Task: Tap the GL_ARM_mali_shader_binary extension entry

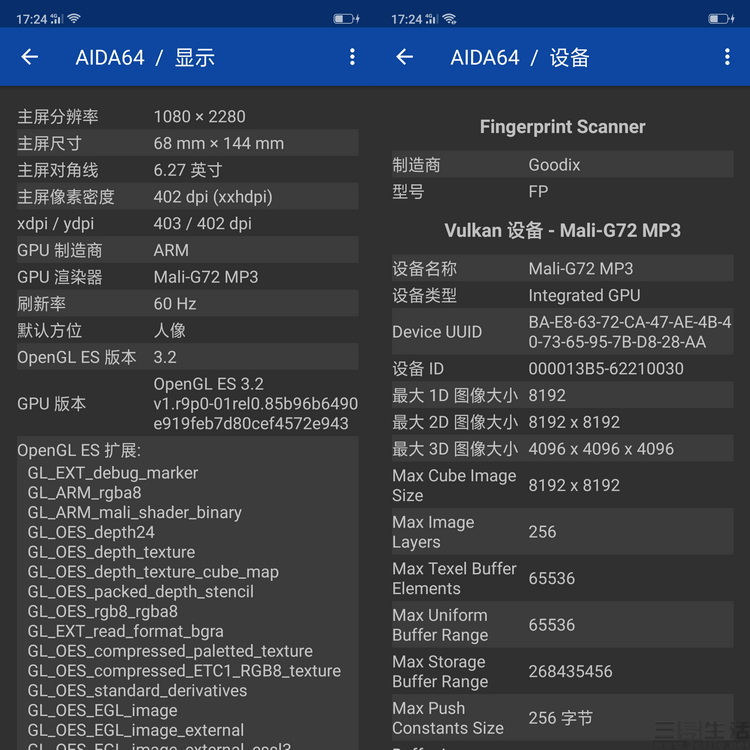Action: click(135, 512)
